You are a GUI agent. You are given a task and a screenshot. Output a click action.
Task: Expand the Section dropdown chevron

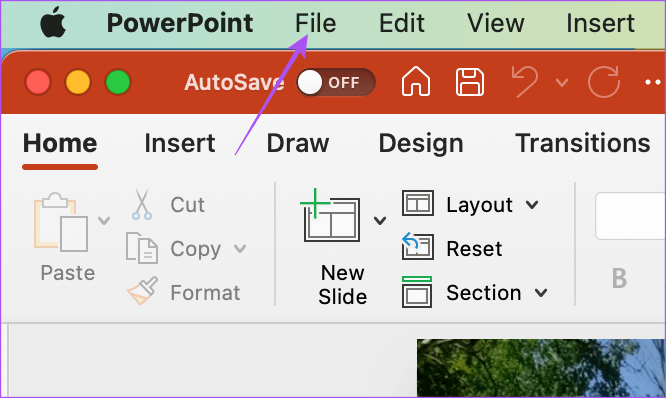tap(541, 293)
